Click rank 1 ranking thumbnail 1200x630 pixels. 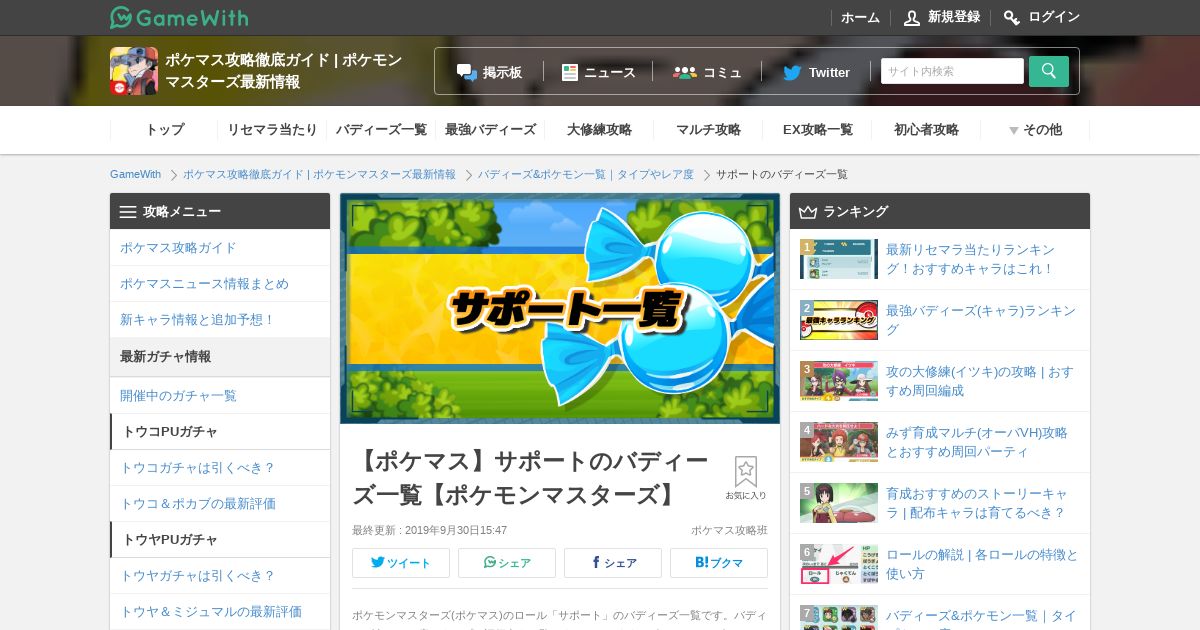(839, 259)
